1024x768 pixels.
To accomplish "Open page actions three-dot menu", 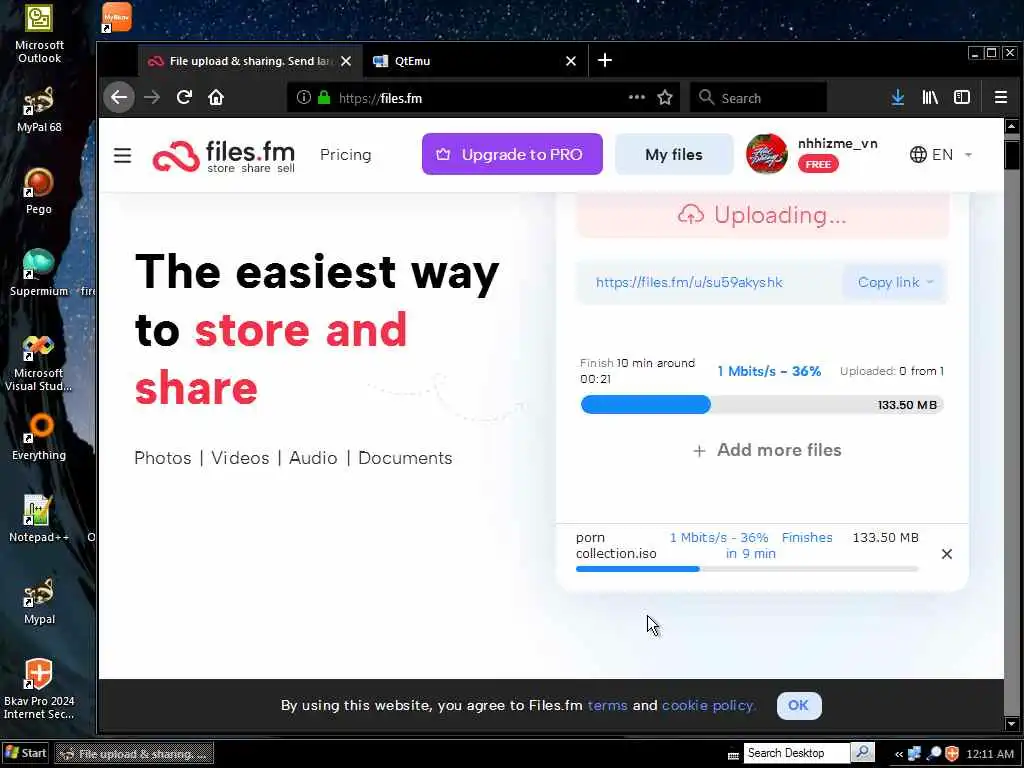I will (x=637, y=97).
